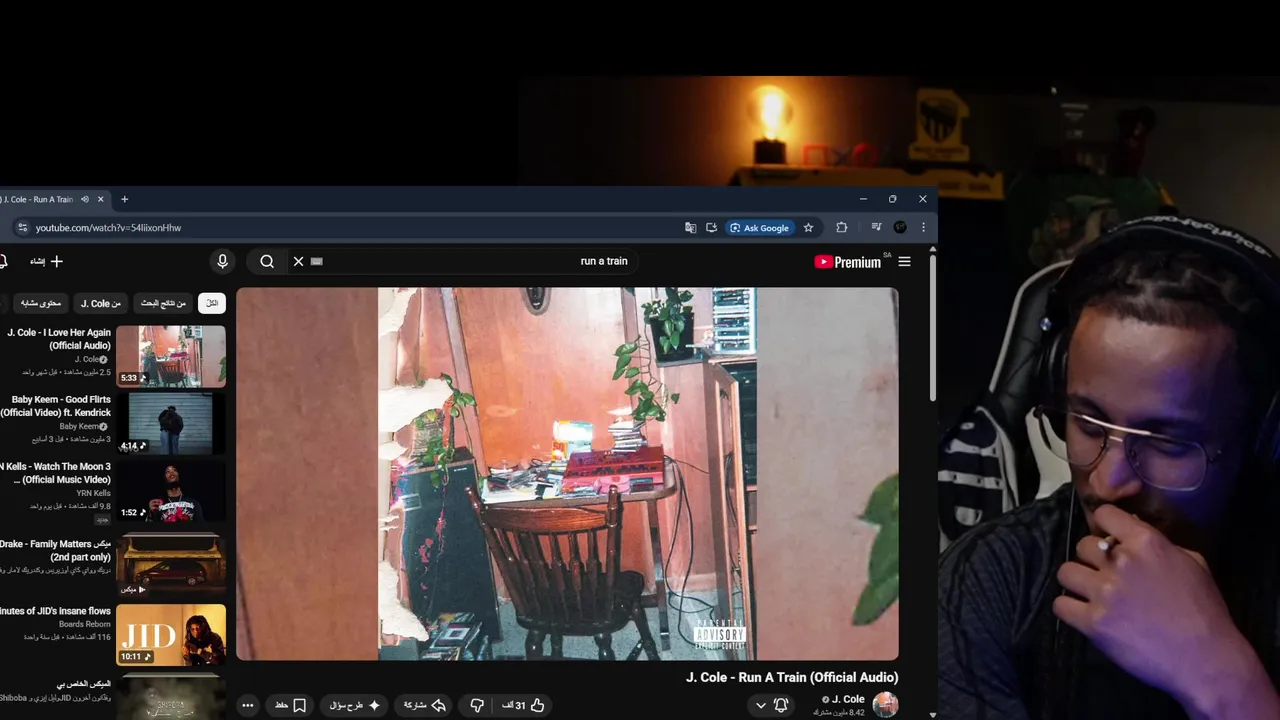View site information icon in address bar
The width and height of the screenshot is (1280, 720).
click(x=22, y=228)
